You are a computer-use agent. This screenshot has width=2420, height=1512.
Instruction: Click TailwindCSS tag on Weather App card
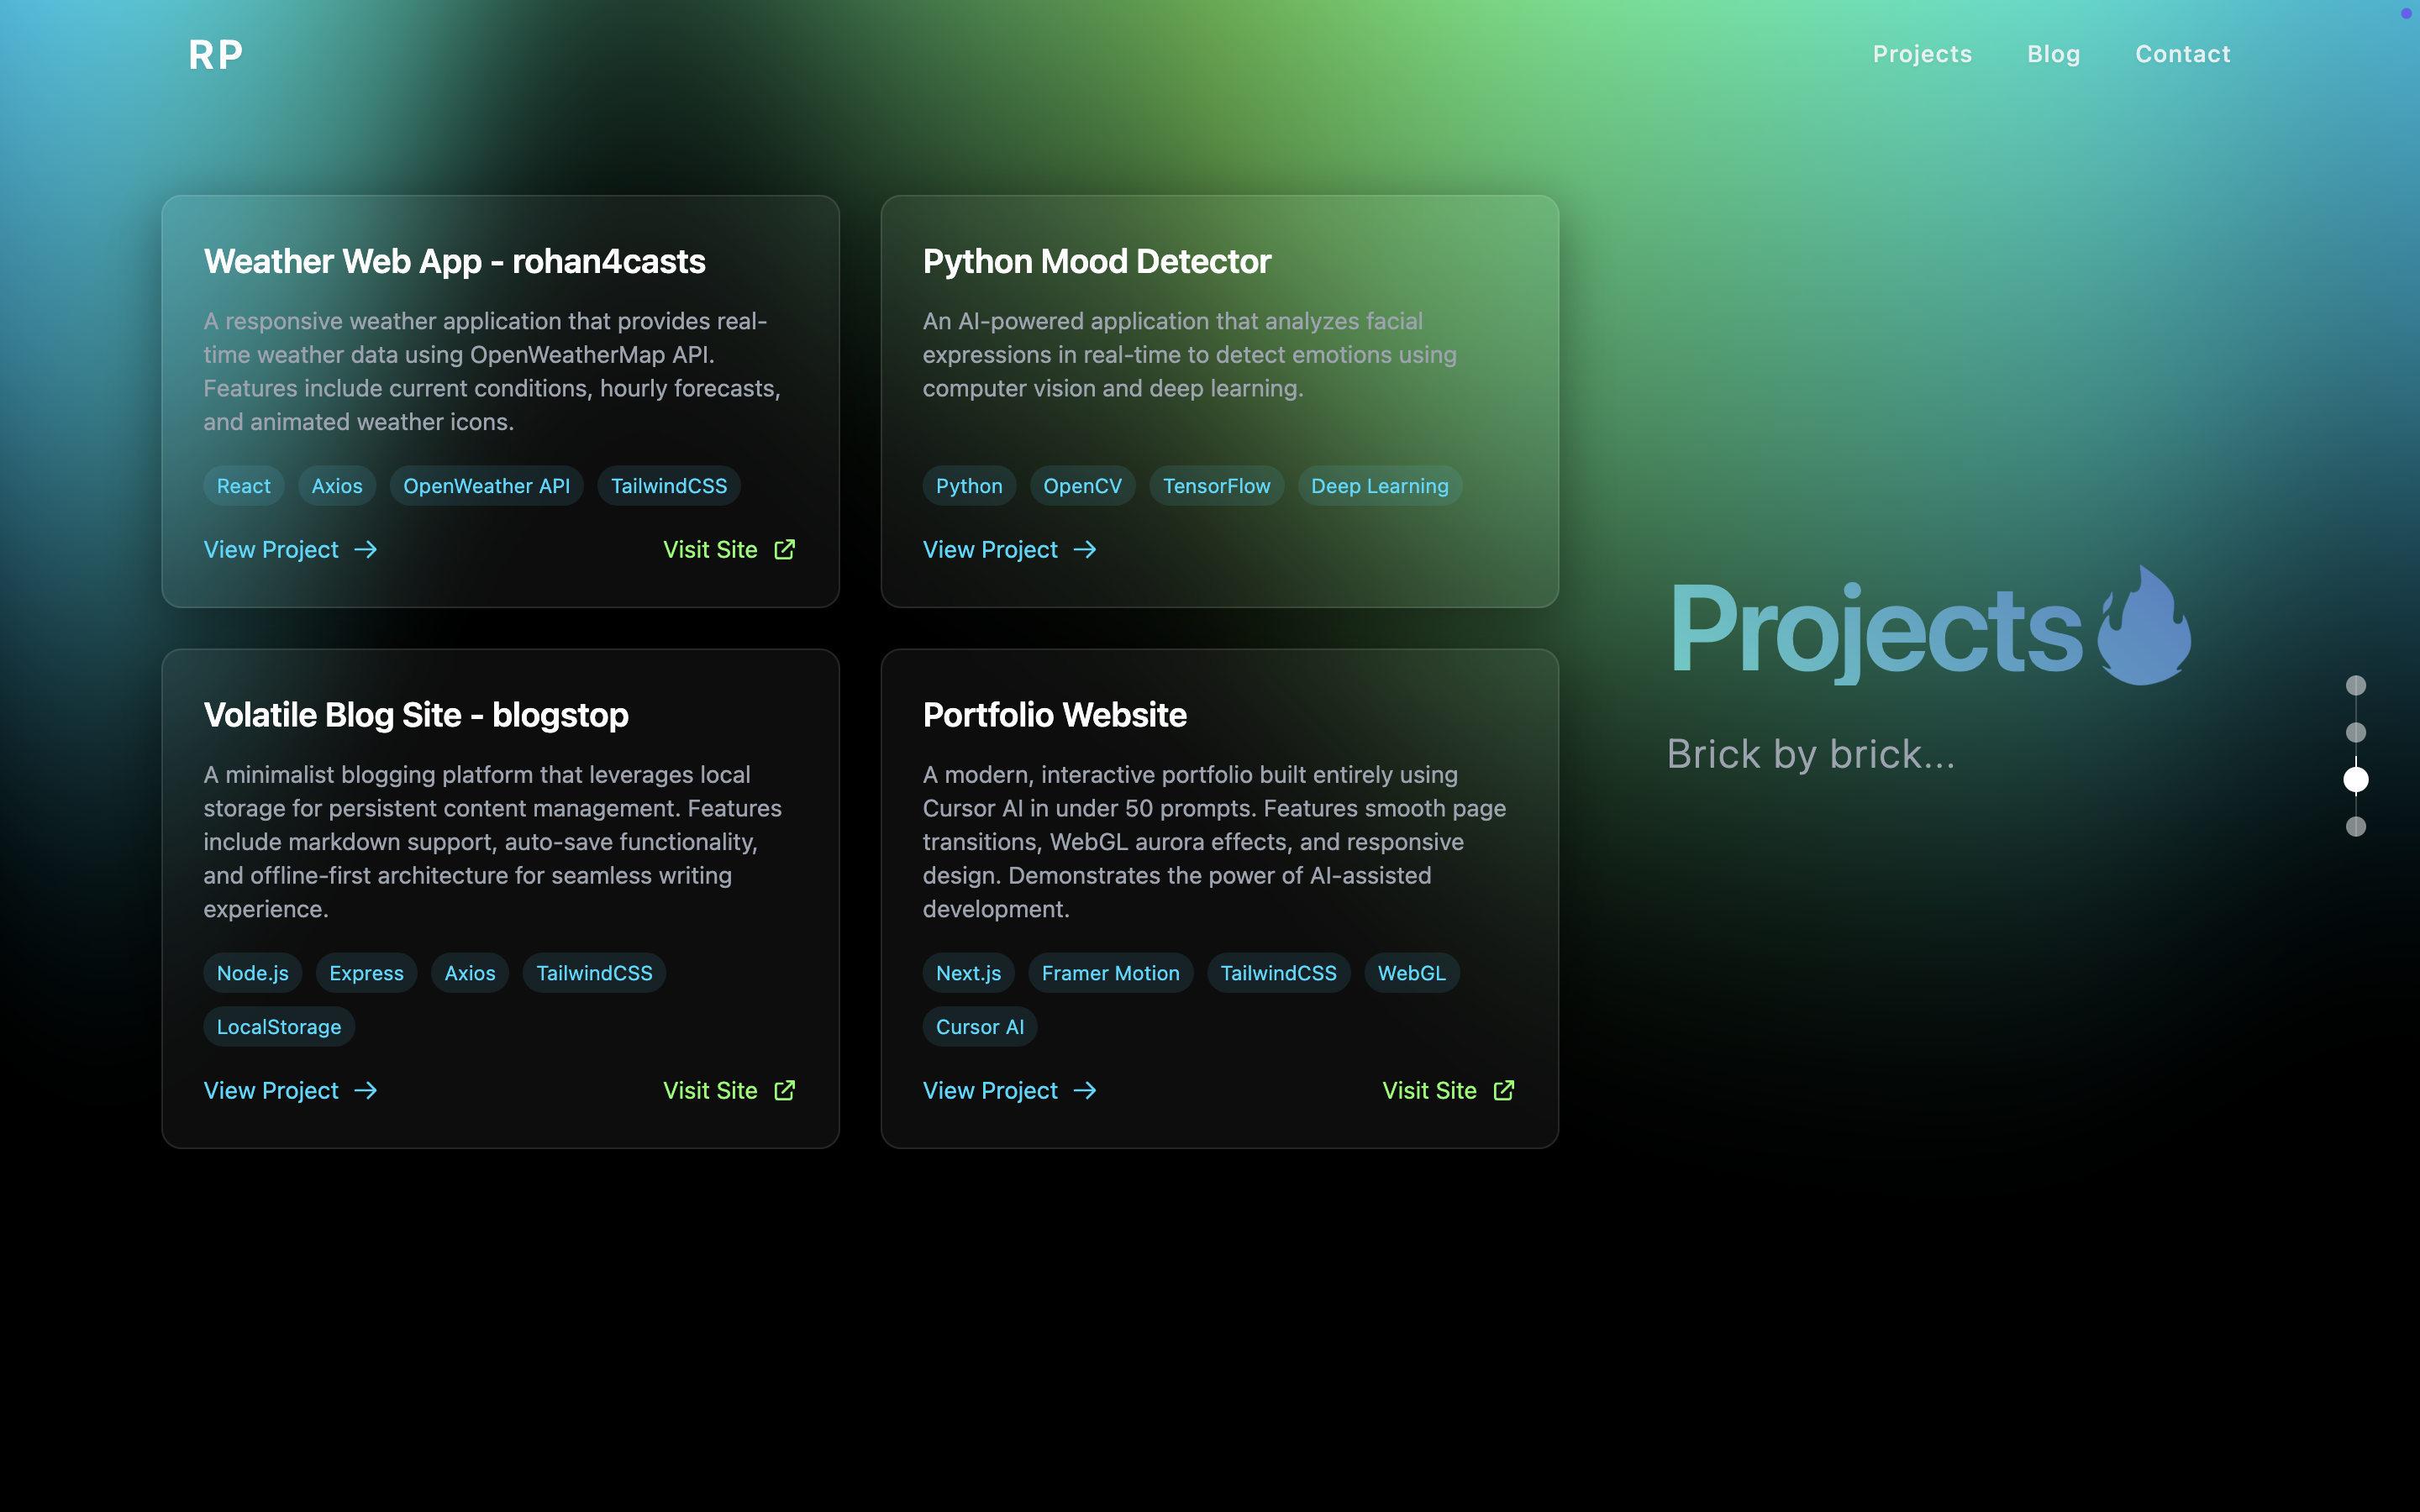pos(669,486)
